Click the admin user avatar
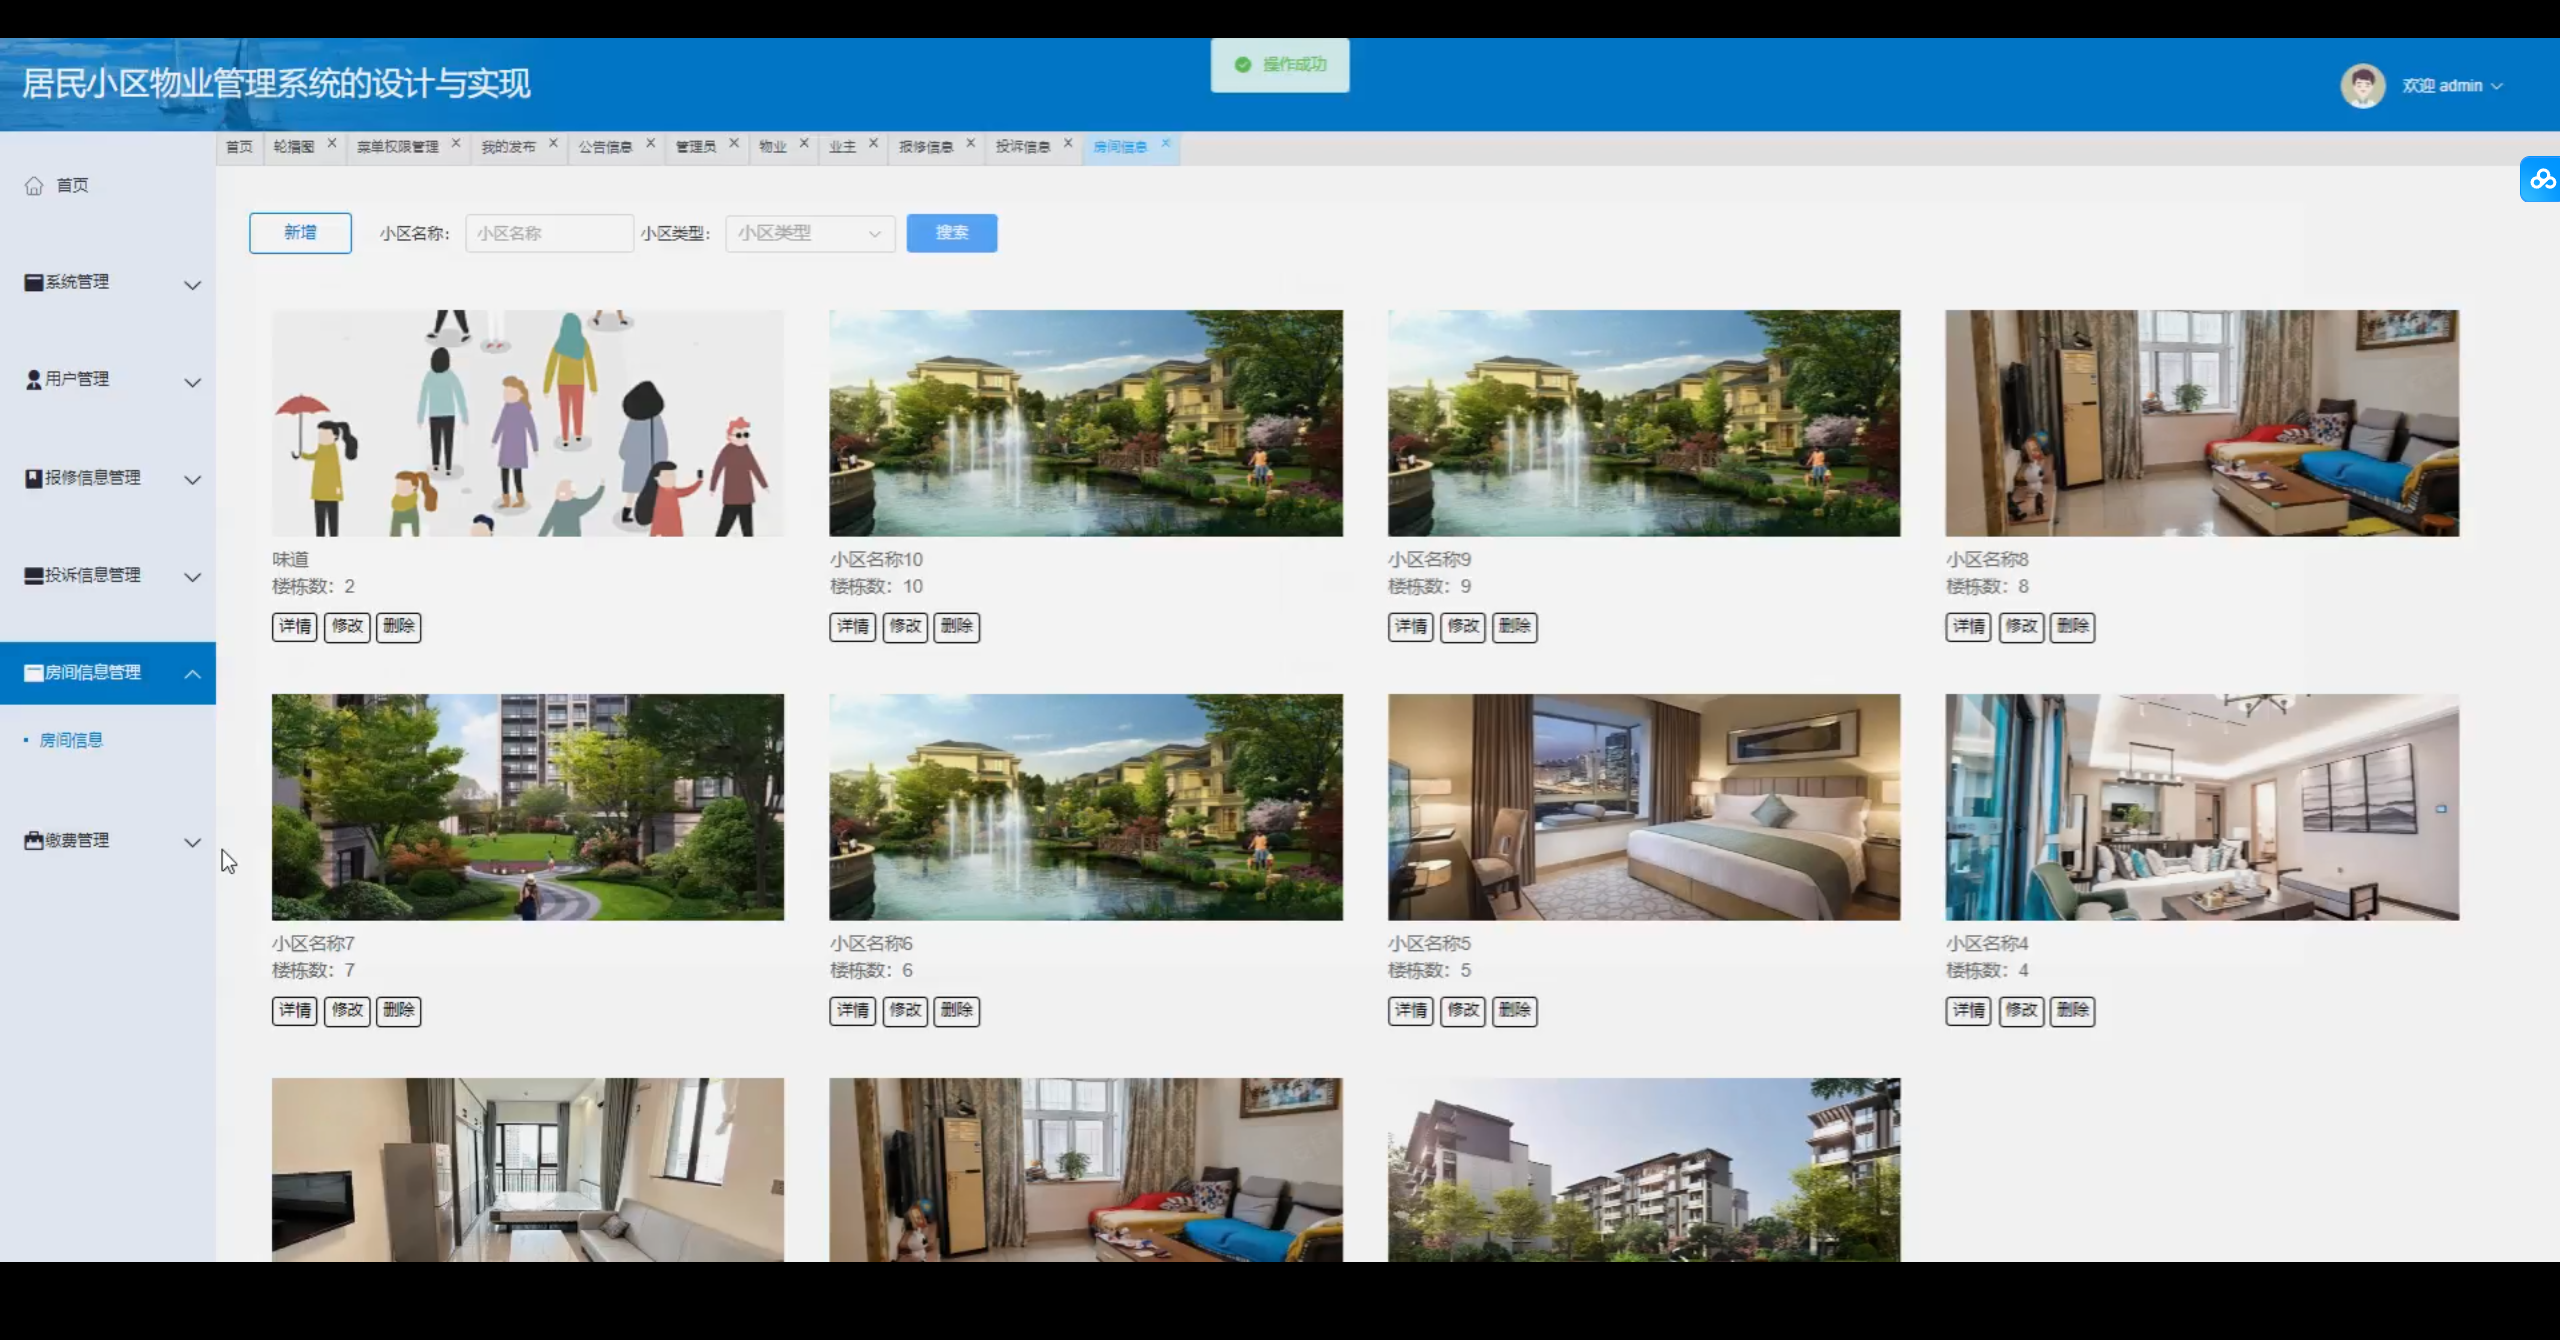2560x1340 pixels. point(2363,86)
